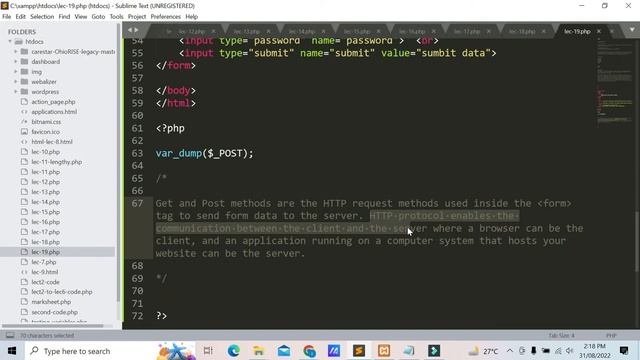Viewport: 640px width, 360px height.
Task: Select lec-19.php in the sidebar
Action: click(45, 252)
